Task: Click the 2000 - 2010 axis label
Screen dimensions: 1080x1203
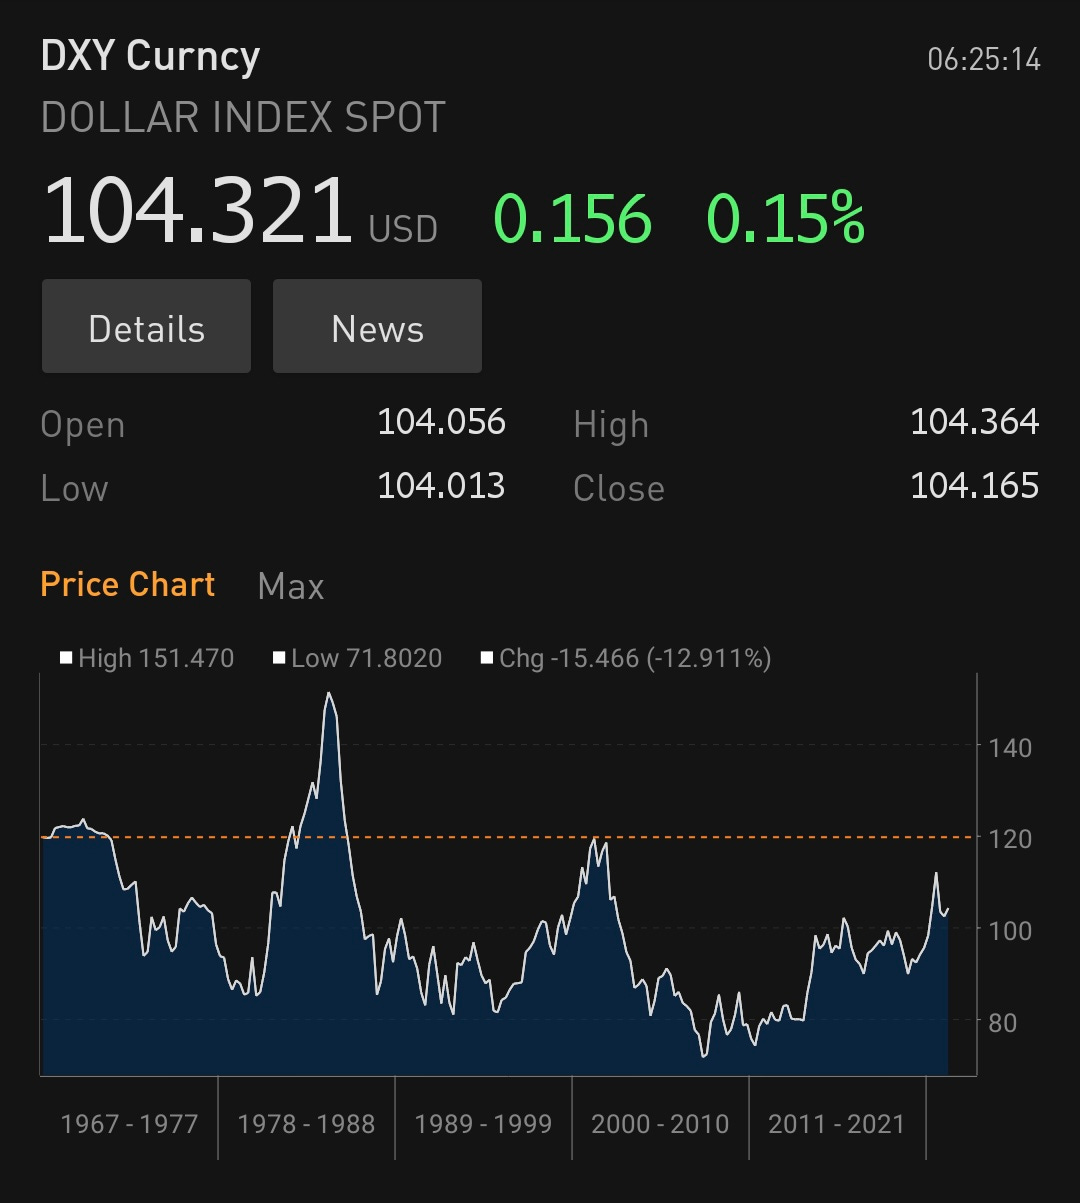Action: pos(660,1124)
